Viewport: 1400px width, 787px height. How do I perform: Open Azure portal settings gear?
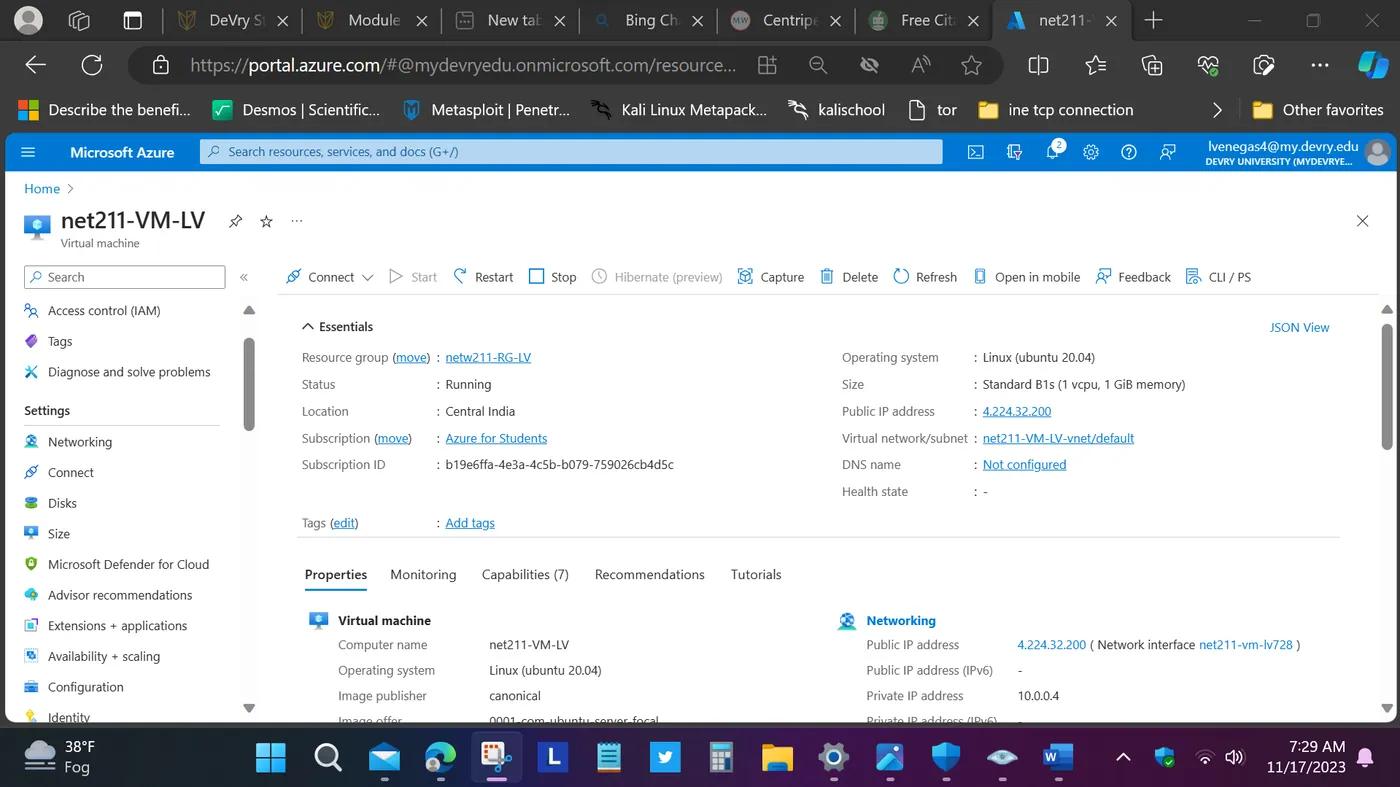point(1091,152)
